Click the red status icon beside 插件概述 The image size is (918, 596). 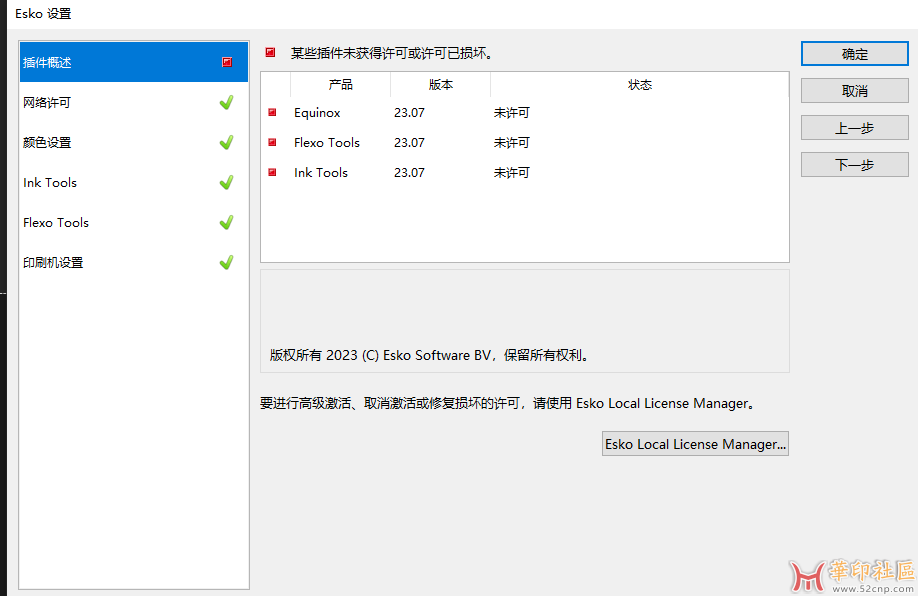[227, 62]
